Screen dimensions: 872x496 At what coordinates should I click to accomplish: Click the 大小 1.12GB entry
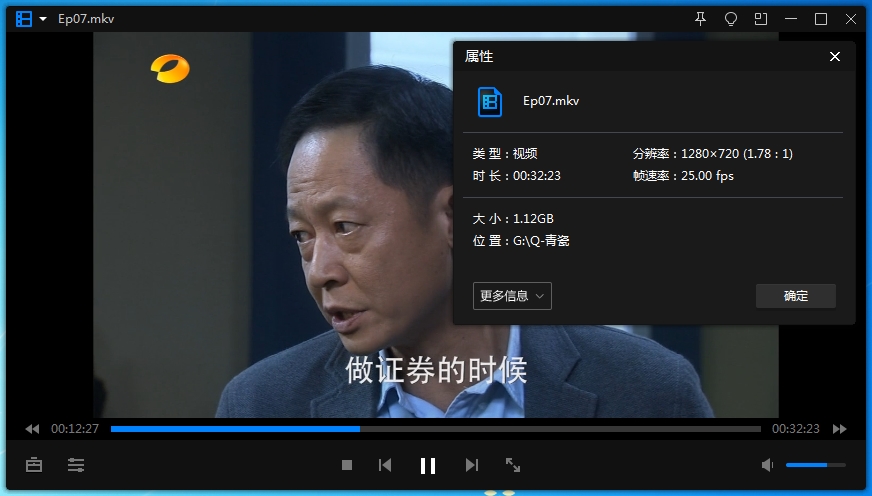(513, 219)
